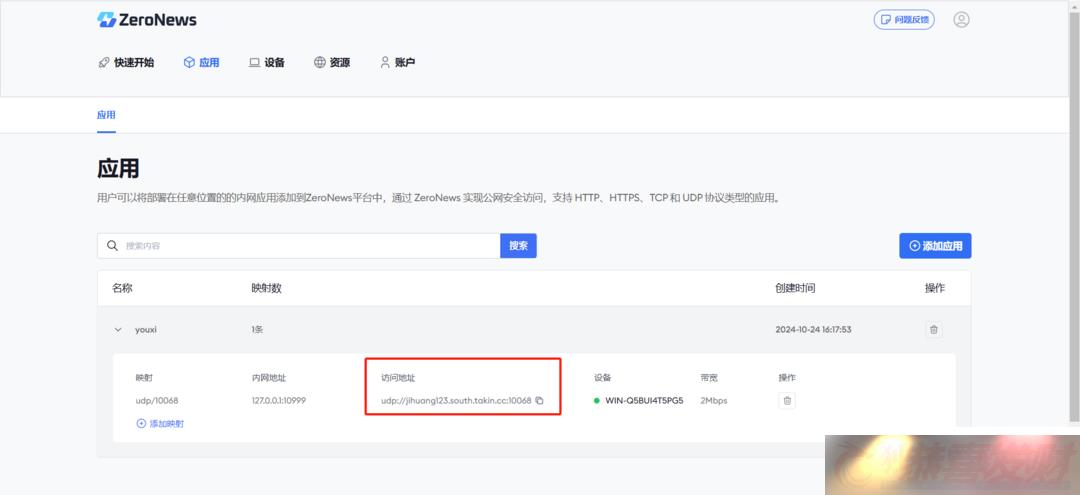Click the 带宽 label
Screen dimensions: 1080x495
[x=709, y=378]
